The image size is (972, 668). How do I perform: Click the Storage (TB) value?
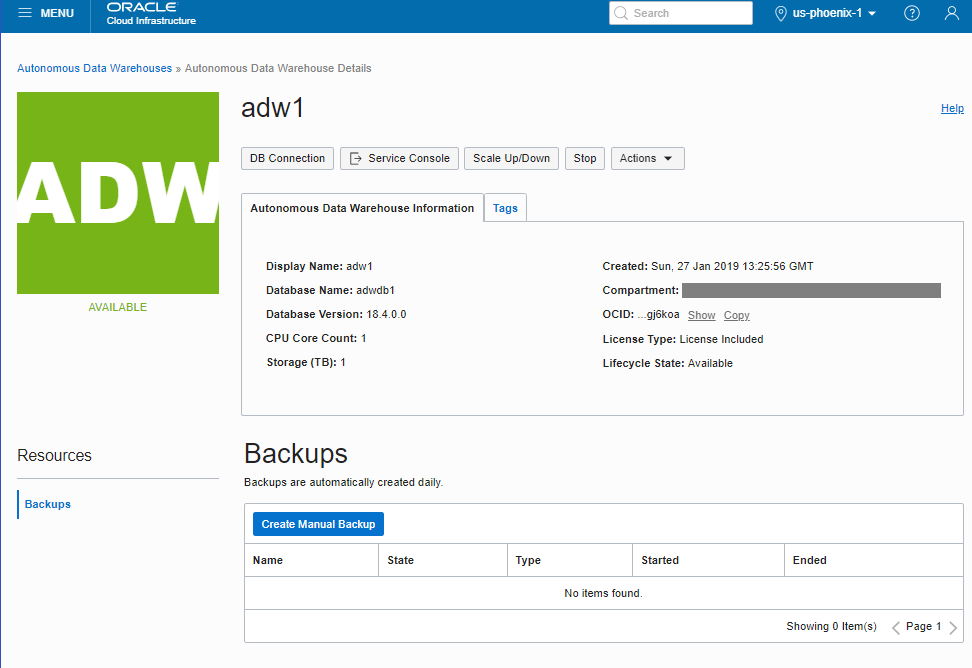tap(343, 362)
